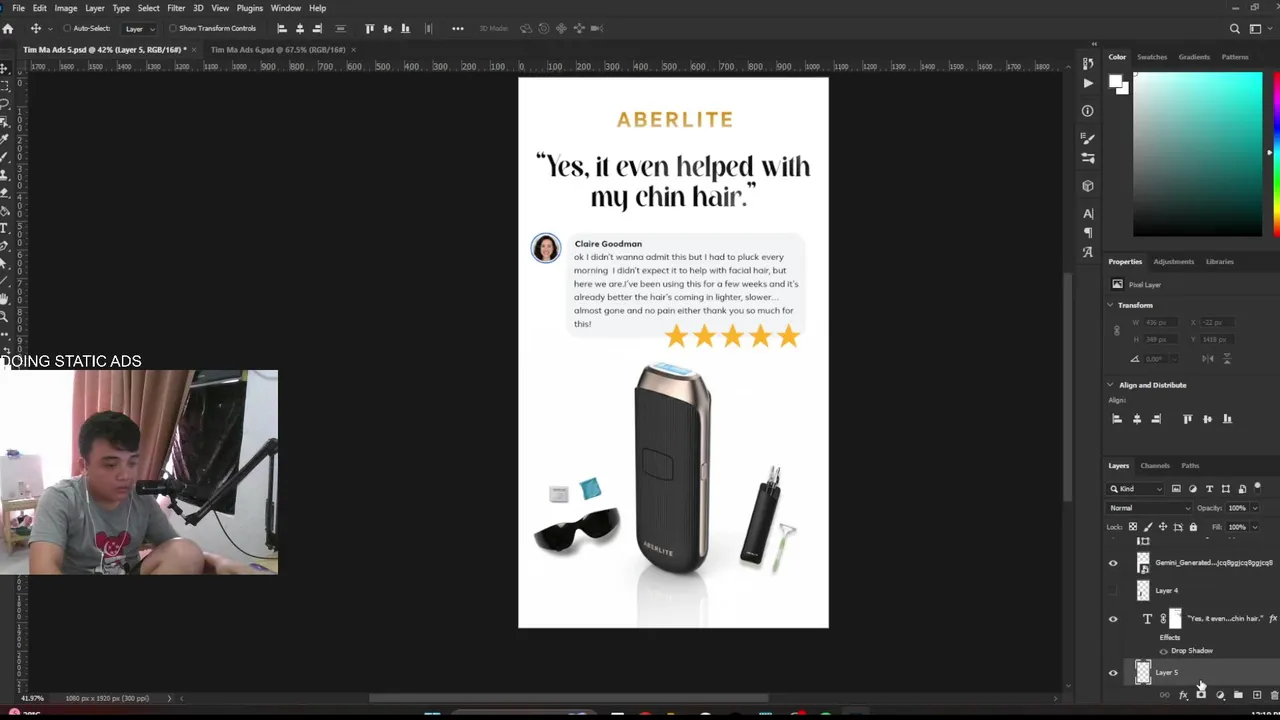Filter layers by type layers icon
1280x720 pixels.
(x=1209, y=489)
